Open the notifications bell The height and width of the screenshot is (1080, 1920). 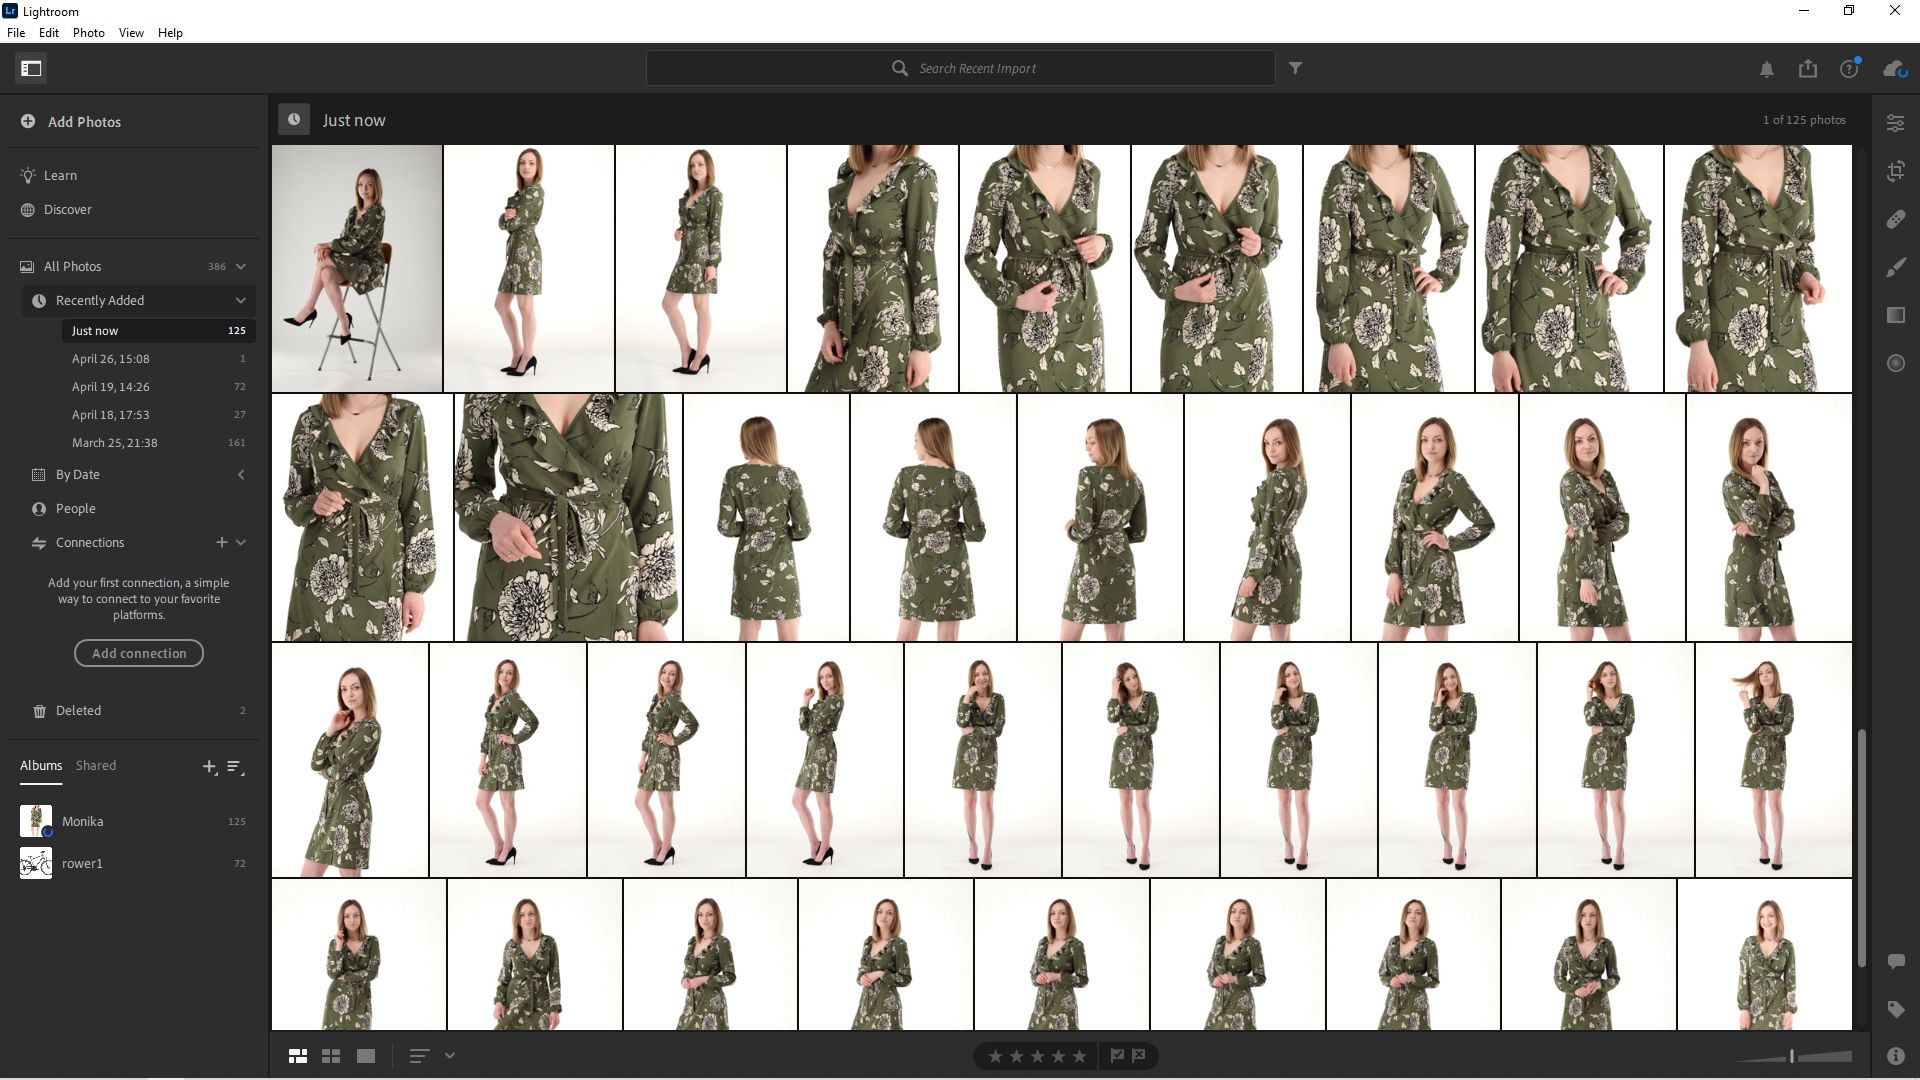(1766, 69)
